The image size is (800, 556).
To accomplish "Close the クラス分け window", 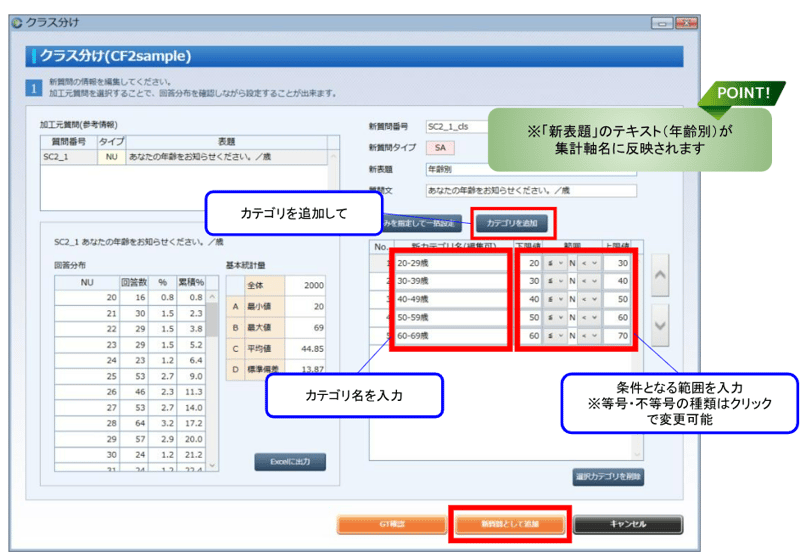I will pos(686,23).
